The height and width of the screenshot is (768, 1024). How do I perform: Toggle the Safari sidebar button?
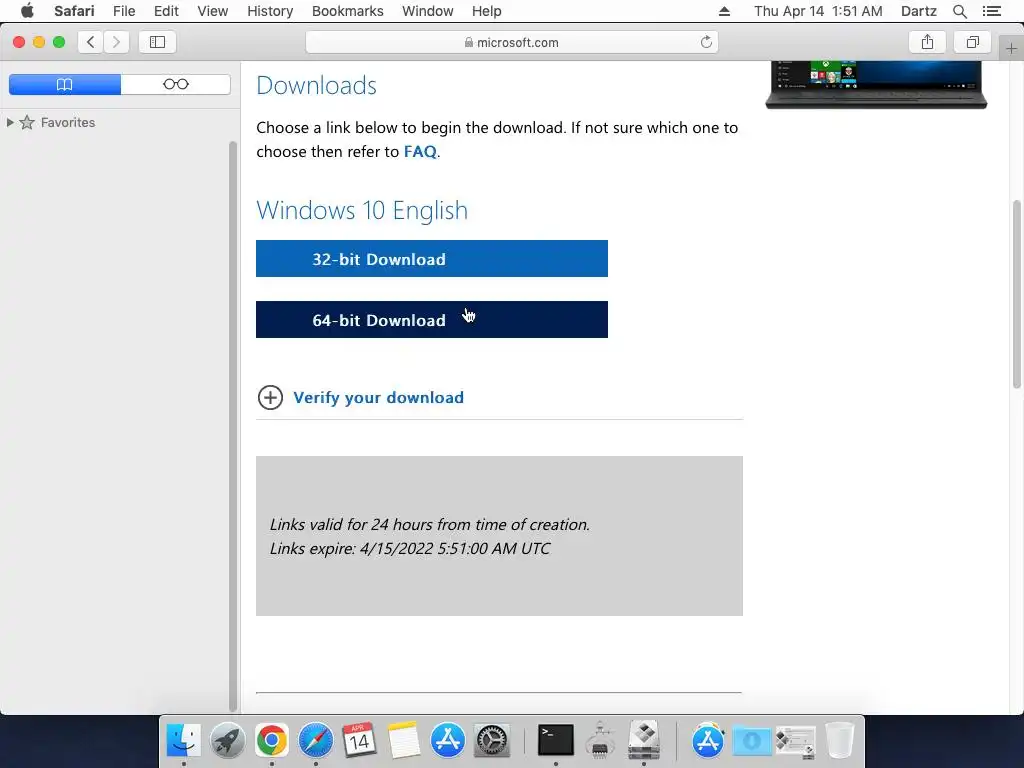[x=157, y=42]
